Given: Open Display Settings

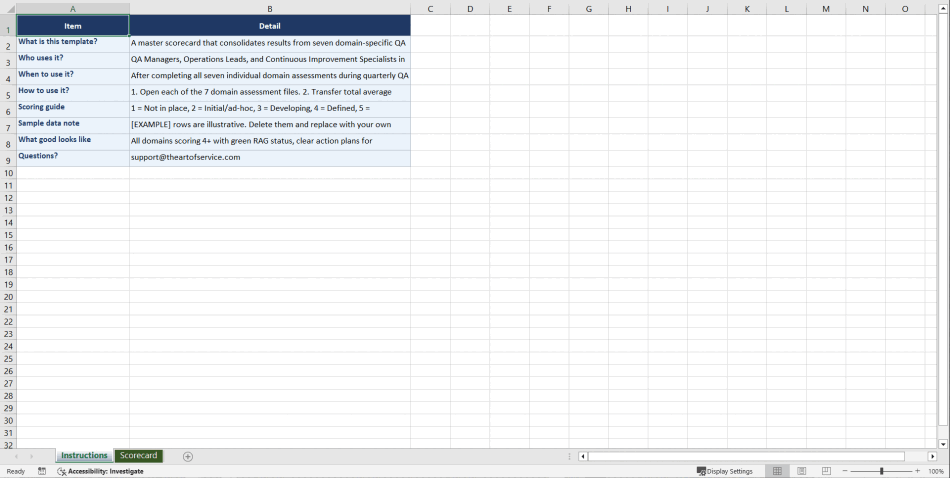Looking at the screenshot, I should coord(725,471).
